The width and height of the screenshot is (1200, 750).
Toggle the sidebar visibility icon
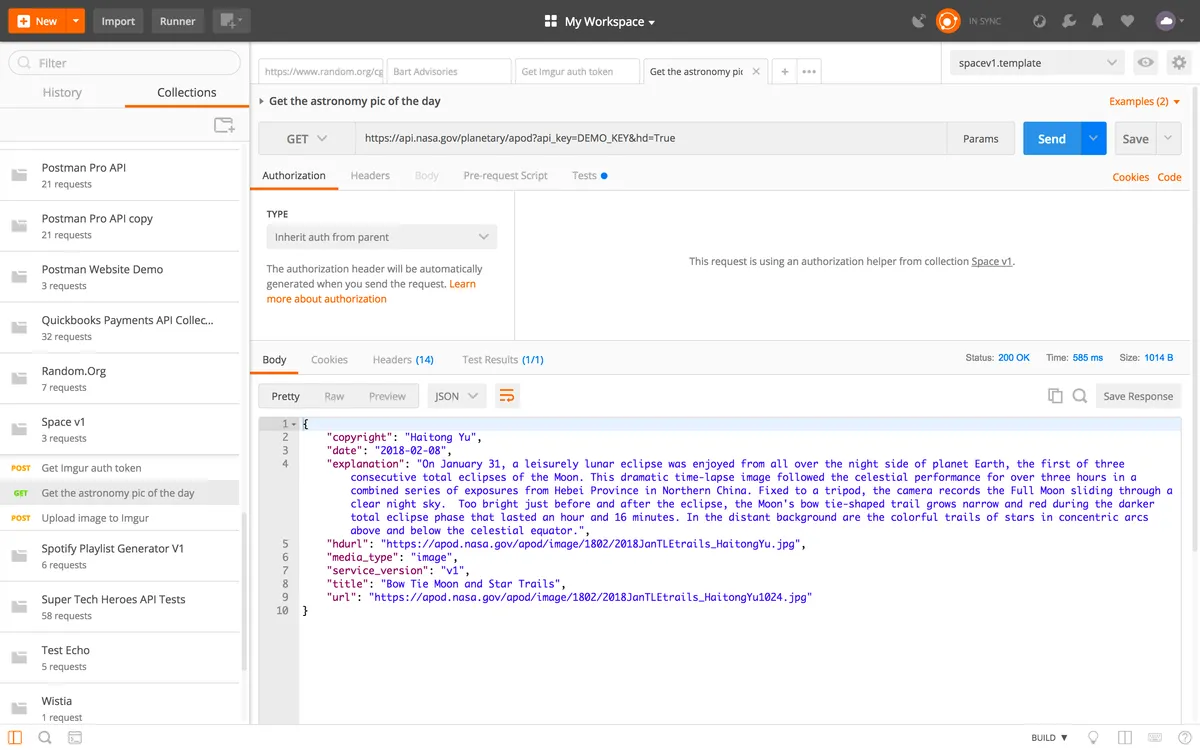15,738
